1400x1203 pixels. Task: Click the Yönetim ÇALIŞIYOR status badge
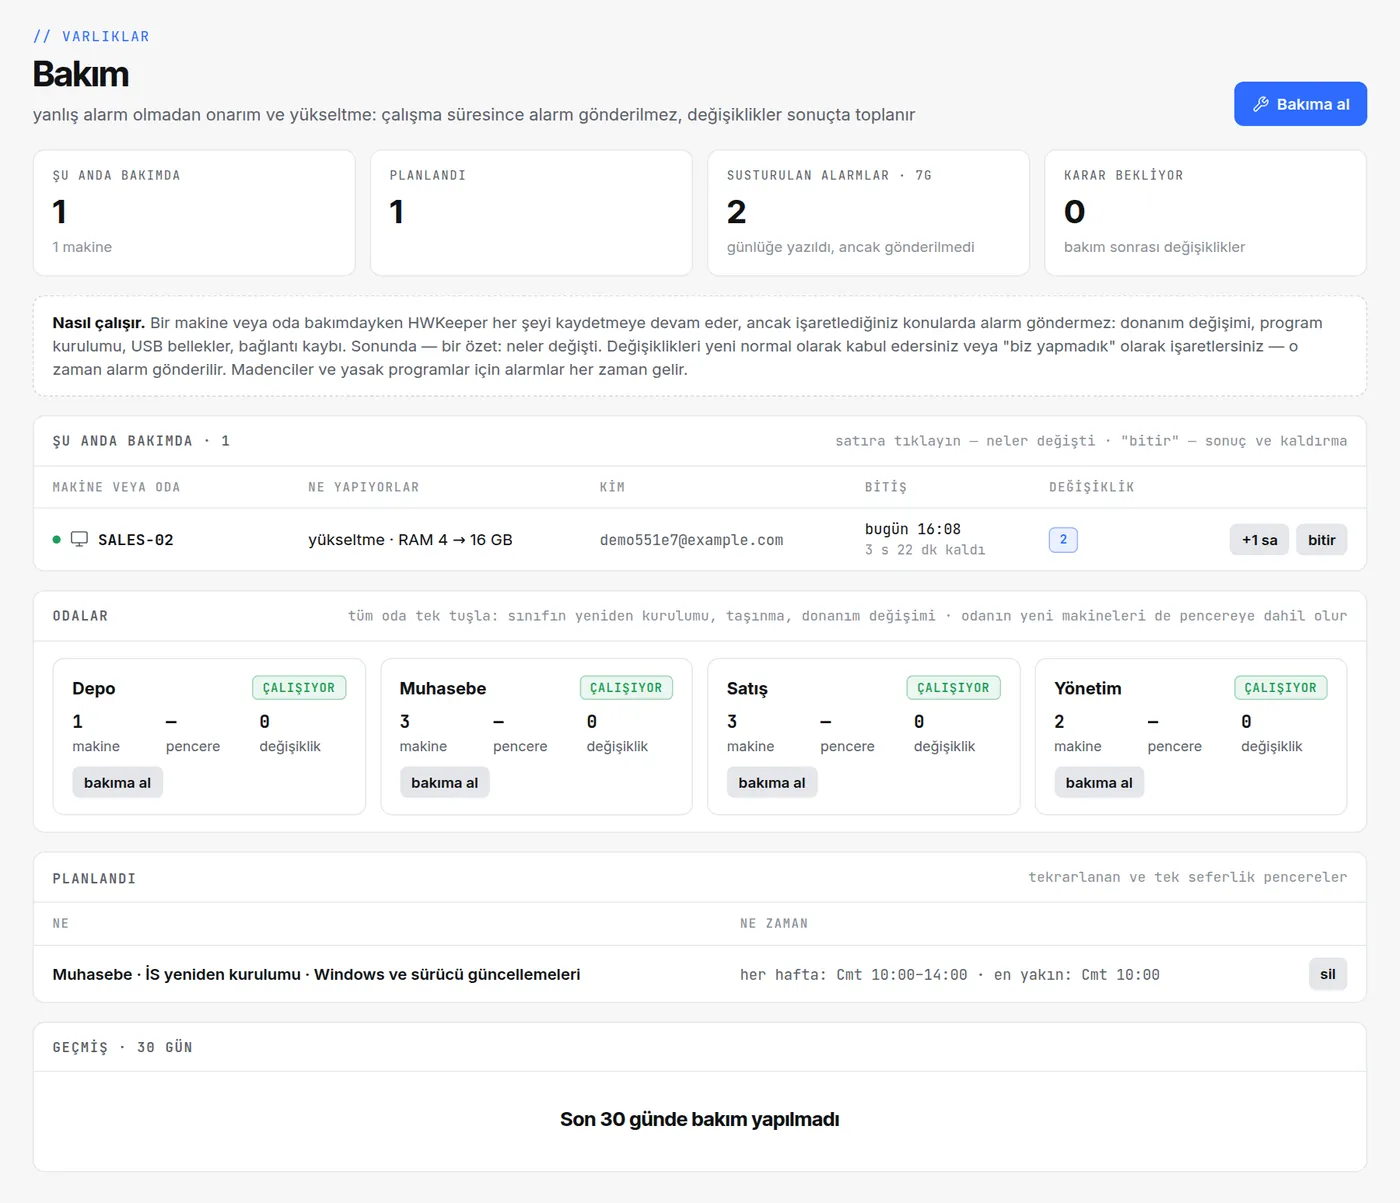coord(1280,688)
